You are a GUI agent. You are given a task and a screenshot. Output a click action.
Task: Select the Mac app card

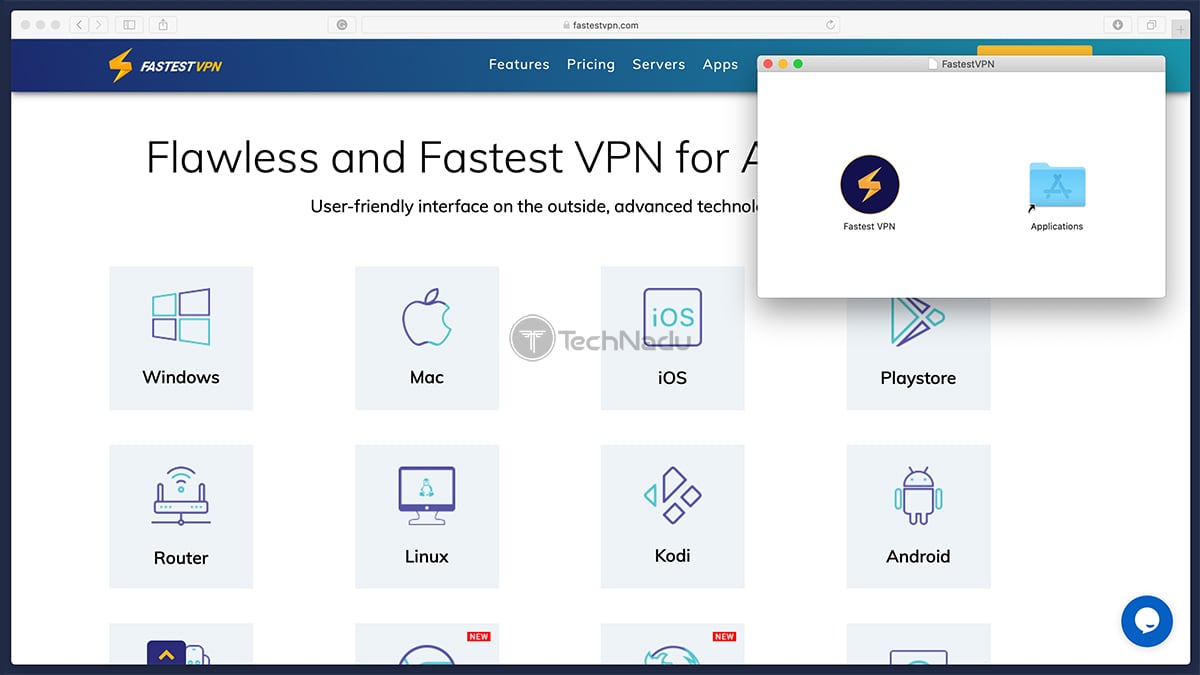(427, 338)
